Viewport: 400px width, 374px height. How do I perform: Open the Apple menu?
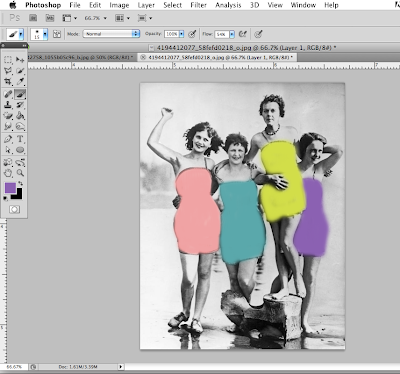(13, 5)
